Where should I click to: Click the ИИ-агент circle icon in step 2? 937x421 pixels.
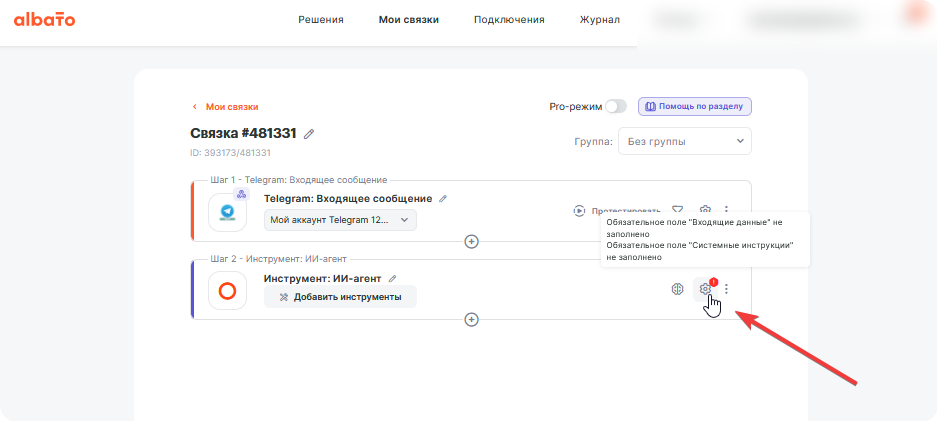227,291
